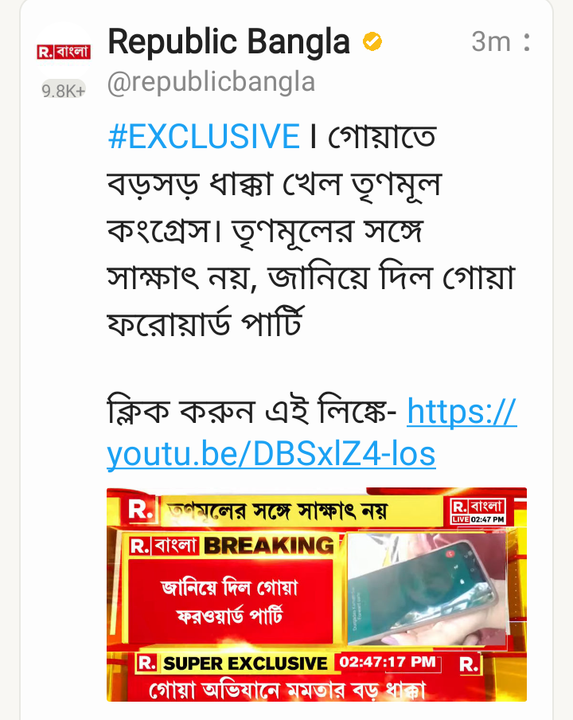Open the @republicbangla handle
Image resolution: width=573 pixels, height=720 pixels.
tap(211, 82)
